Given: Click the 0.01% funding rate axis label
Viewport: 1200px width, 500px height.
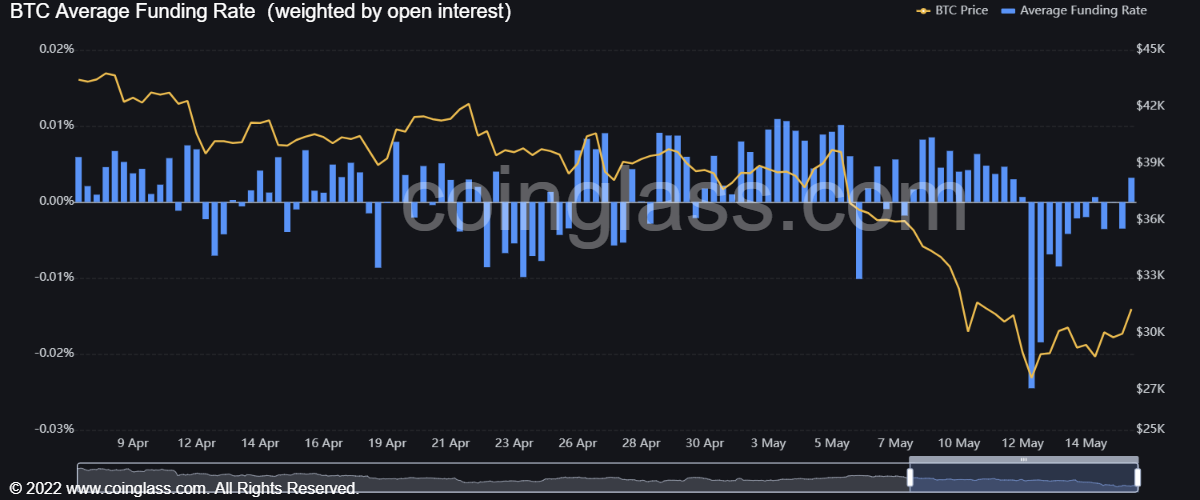Looking at the screenshot, I should tap(56, 125).
